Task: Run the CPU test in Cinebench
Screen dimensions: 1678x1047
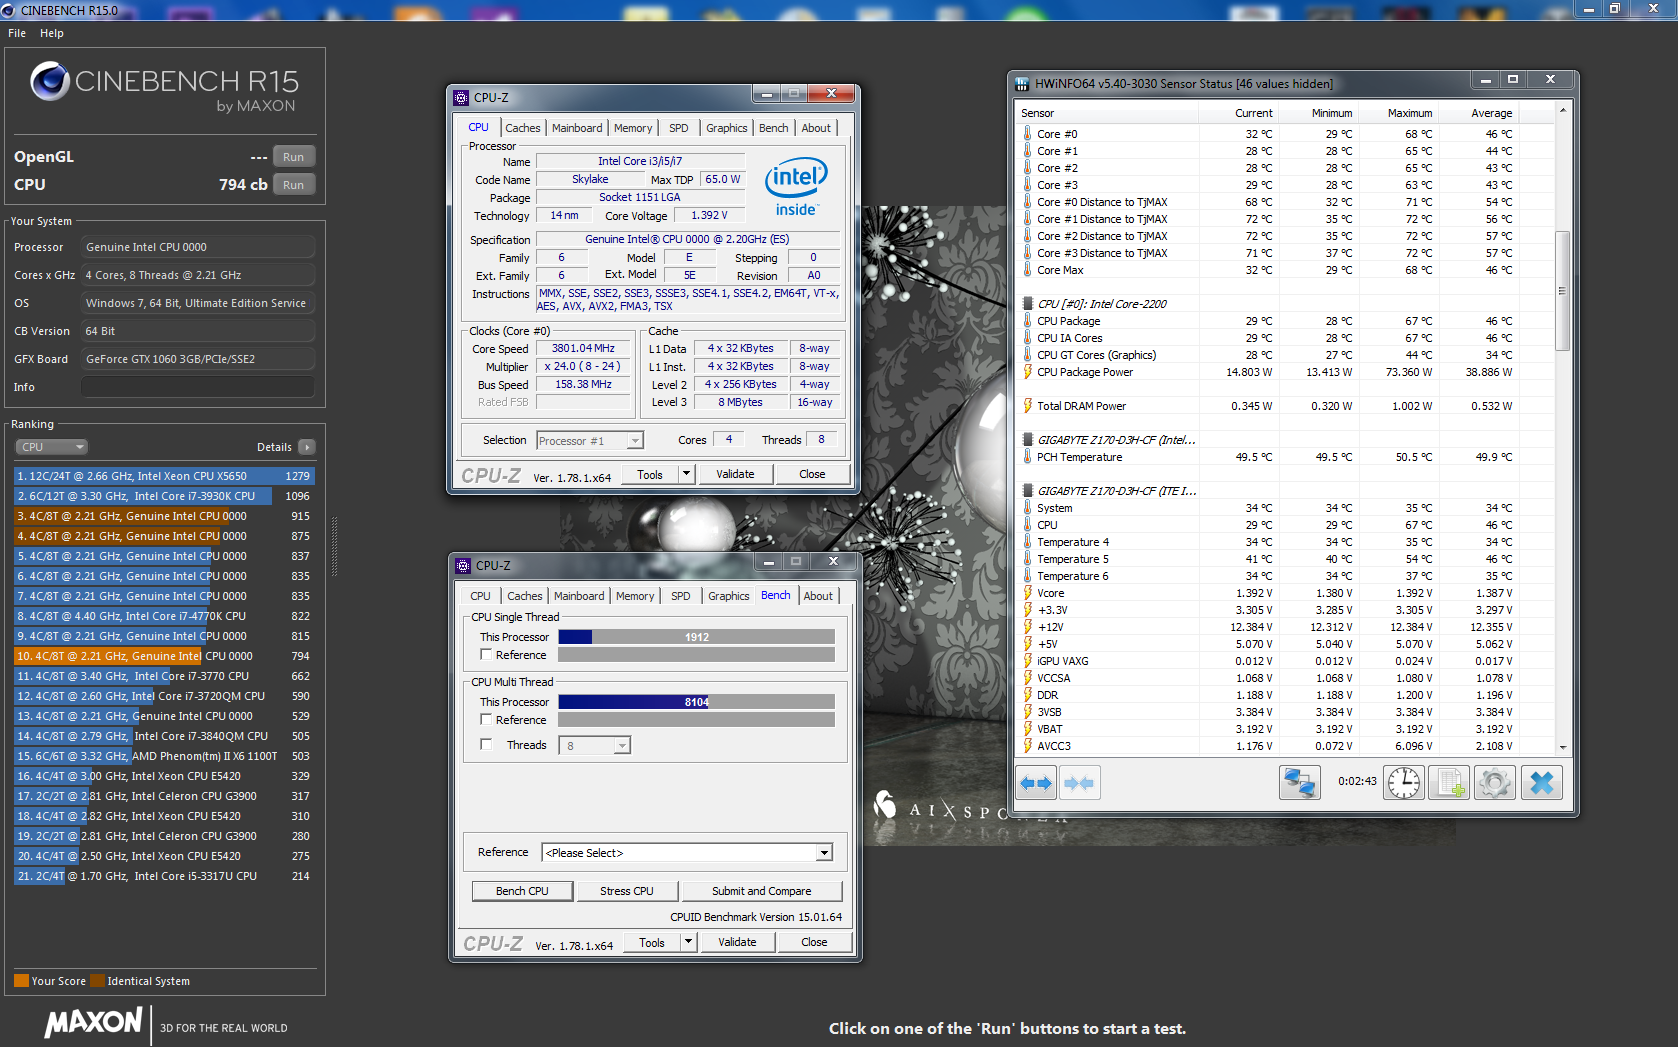Action: pyautogui.click(x=293, y=185)
